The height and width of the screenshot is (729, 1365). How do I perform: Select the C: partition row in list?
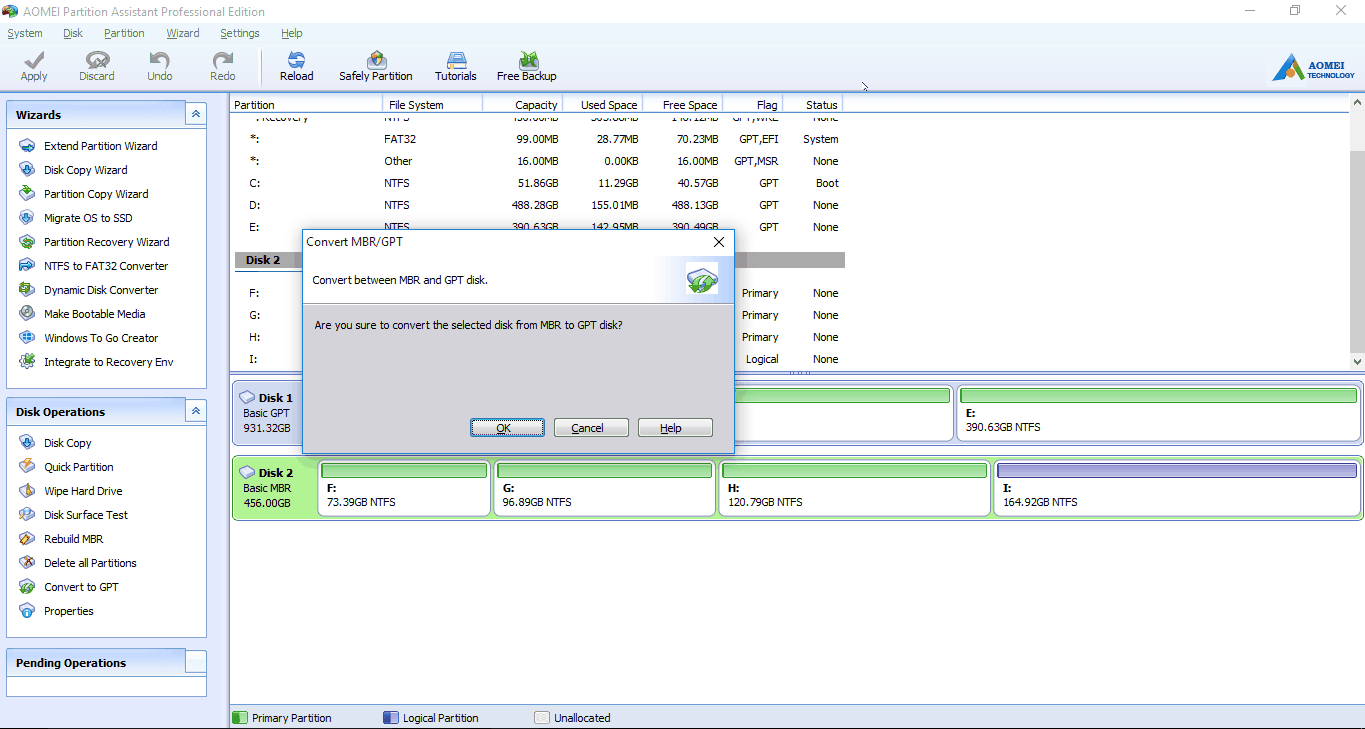538,183
